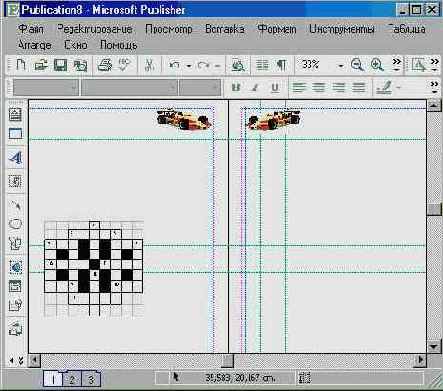The height and width of the screenshot is (391, 443).
Task: Go to page 3 in the page navigator
Action: pyautogui.click(x=90, y=379)
